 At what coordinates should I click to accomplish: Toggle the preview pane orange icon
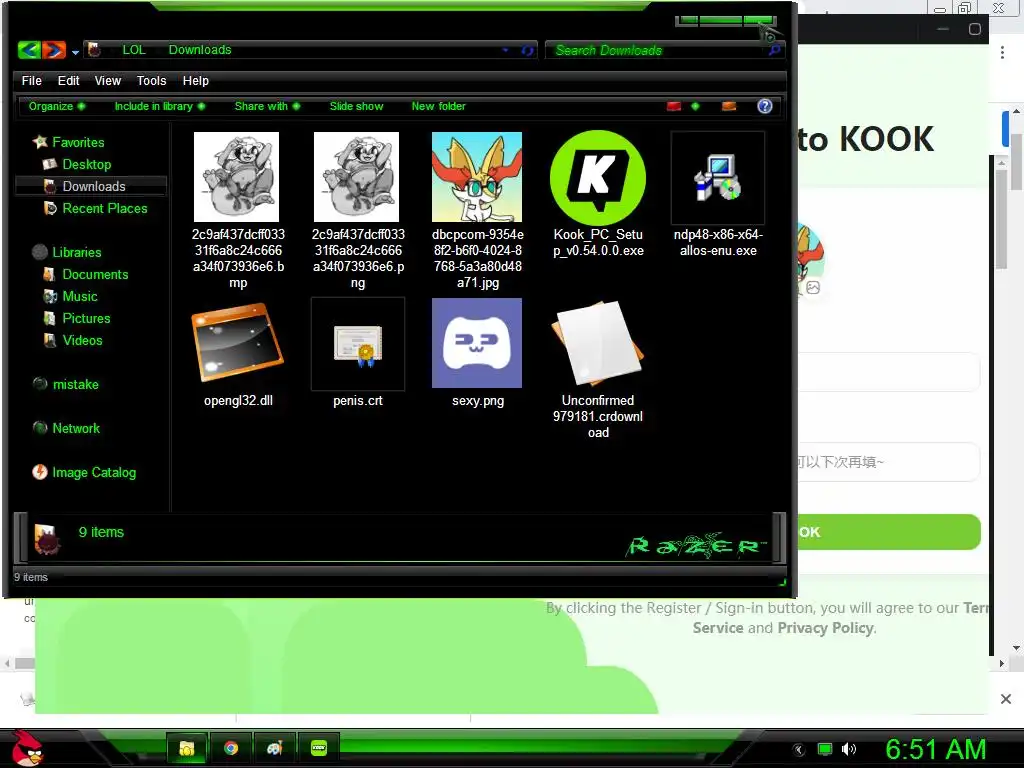[x=729, y=106]
